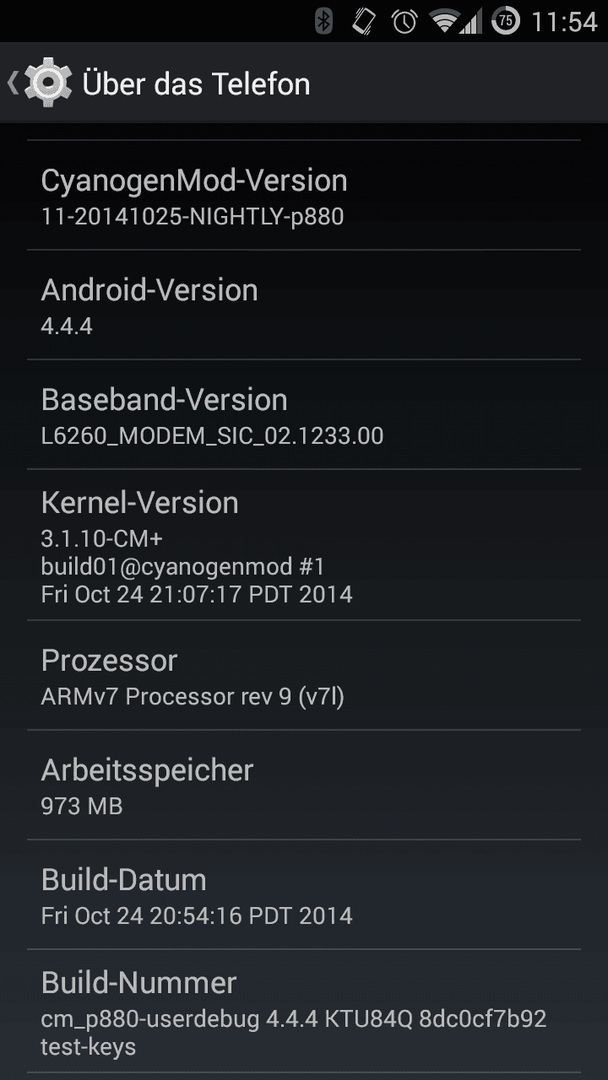The width and height of the screenshot is (608, 1080).
Task: Tap the Wi-Fi signal status icon
Action: [445, 21]
